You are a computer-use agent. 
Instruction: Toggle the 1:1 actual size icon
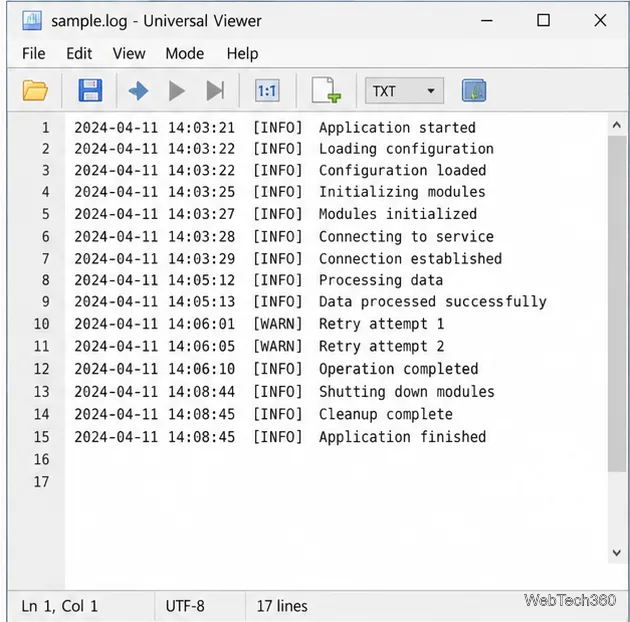tap(267, 91)
